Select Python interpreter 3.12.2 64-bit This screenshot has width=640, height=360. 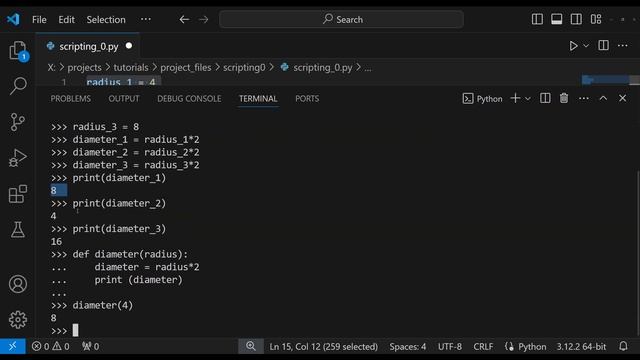click(x=581, y=347)
